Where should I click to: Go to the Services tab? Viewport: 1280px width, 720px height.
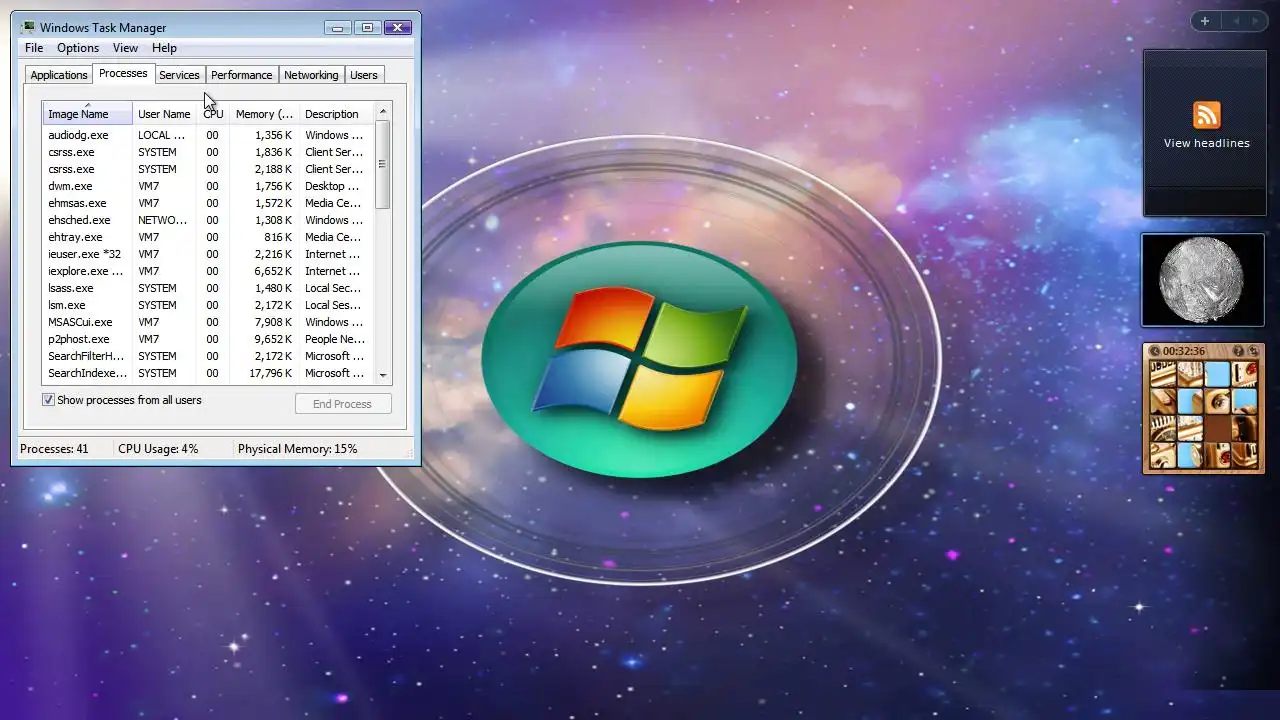pos(180,75)
